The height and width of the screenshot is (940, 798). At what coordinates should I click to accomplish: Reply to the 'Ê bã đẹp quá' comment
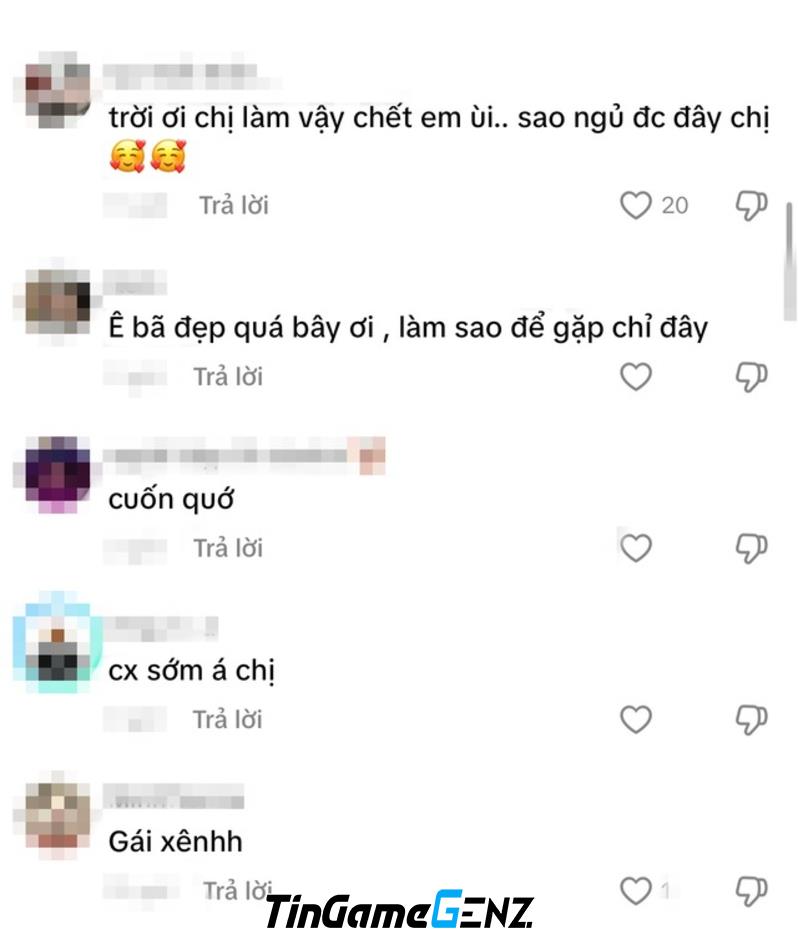point(228,377)
